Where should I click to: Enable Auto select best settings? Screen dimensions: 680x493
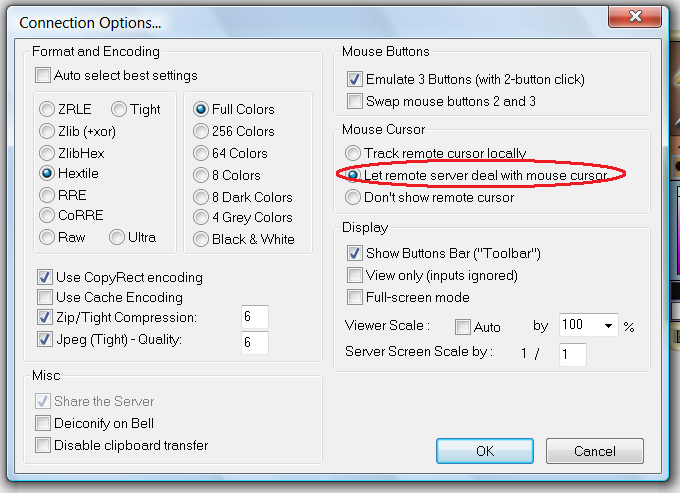click(43, 75)
